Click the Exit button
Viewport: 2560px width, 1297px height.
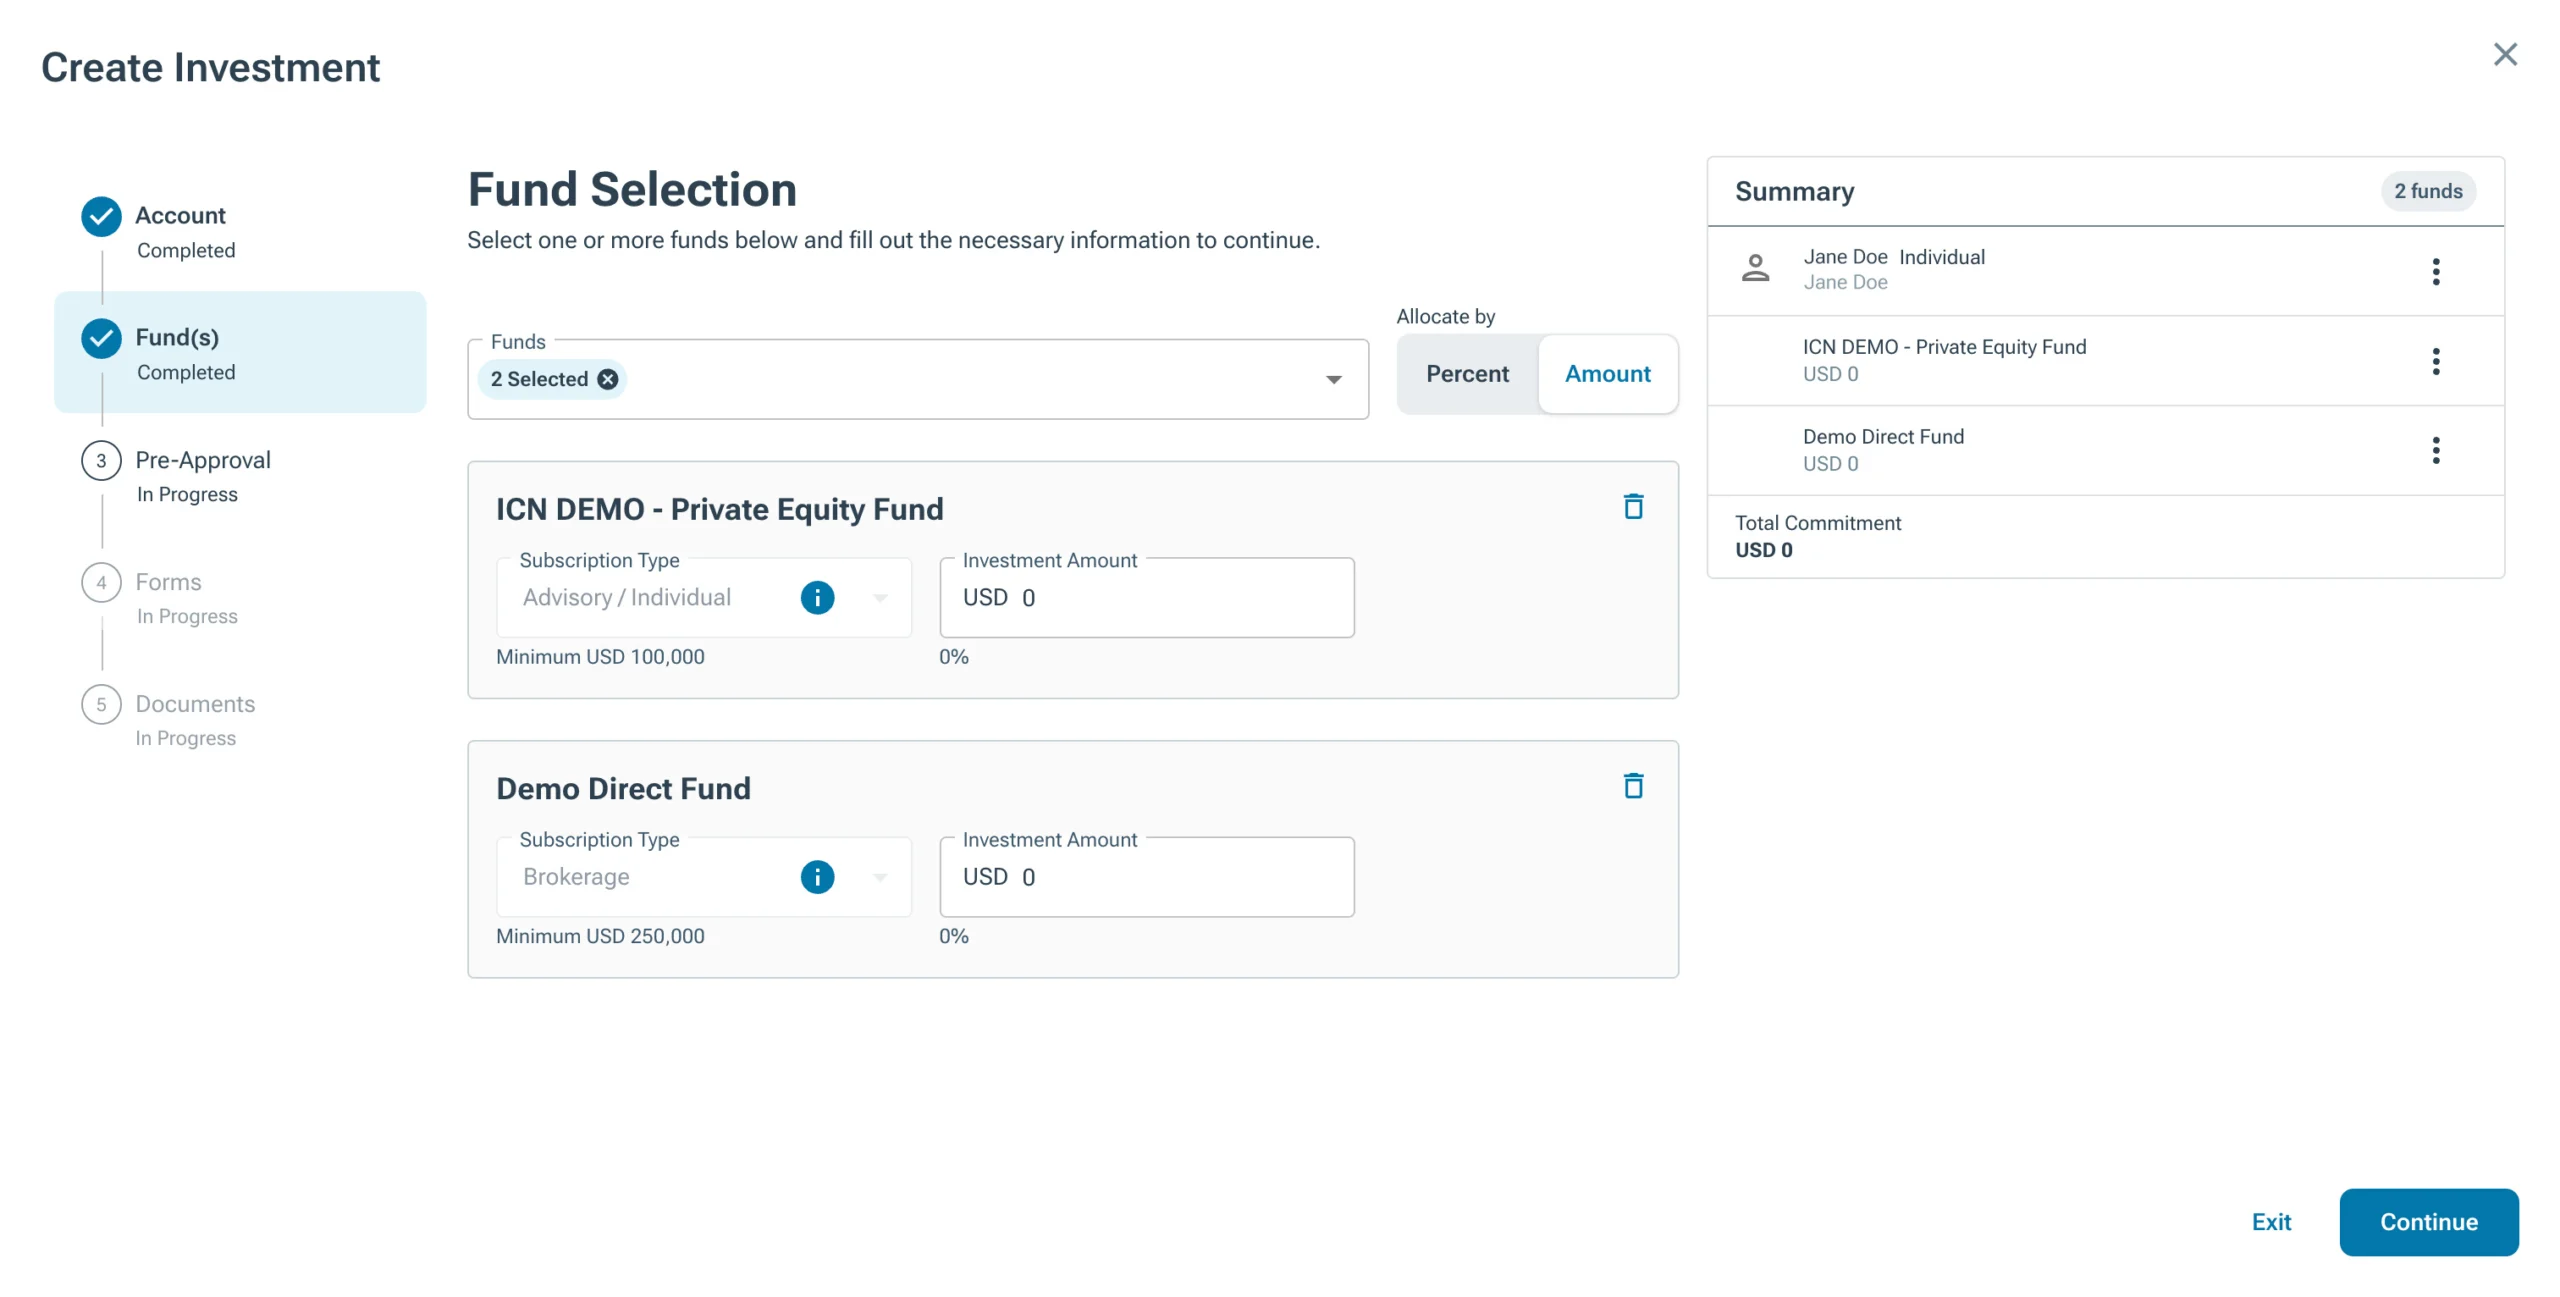[x=2271, y=1222]
